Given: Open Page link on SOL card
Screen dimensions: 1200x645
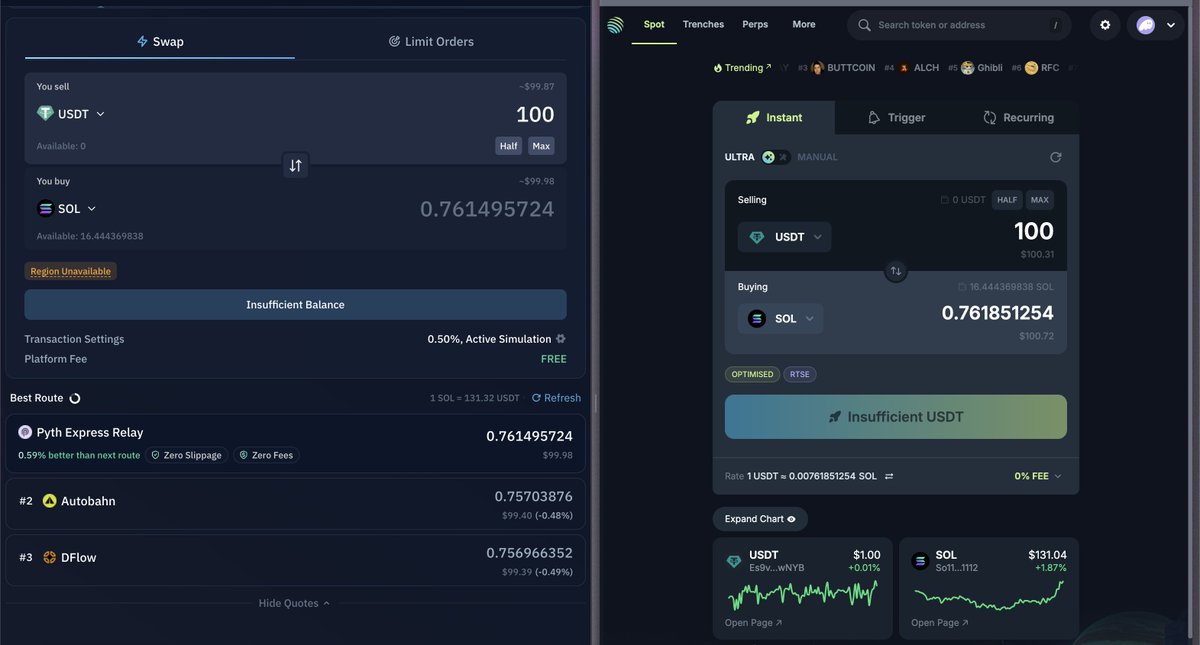Looking at the screenshot, I should click(x=940, y=623).
